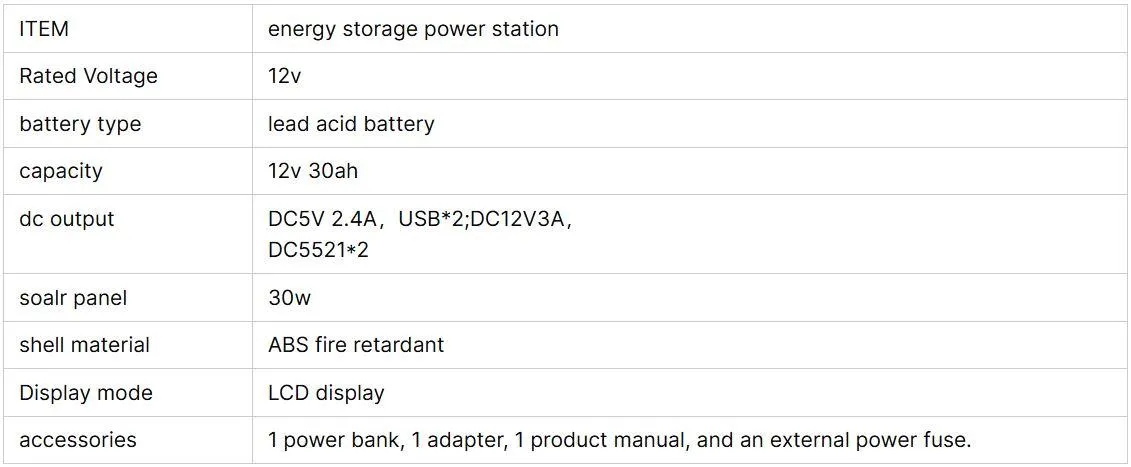Click the accessories row label
This screenshot has height=467, width=1131.
click(x=78, y=440)
